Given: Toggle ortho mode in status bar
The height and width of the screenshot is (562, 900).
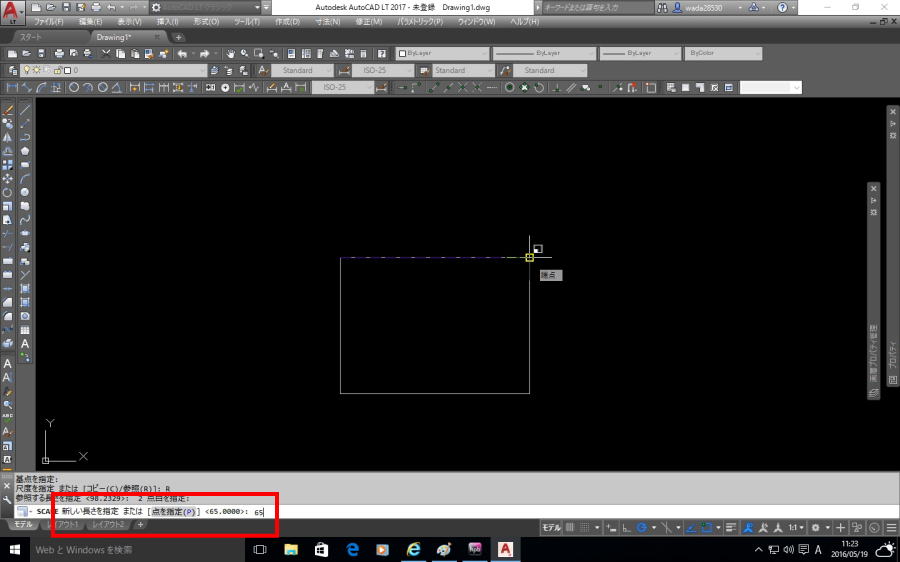Looking at the screenshot, I should pyautogui.click(x=626, y=527).
